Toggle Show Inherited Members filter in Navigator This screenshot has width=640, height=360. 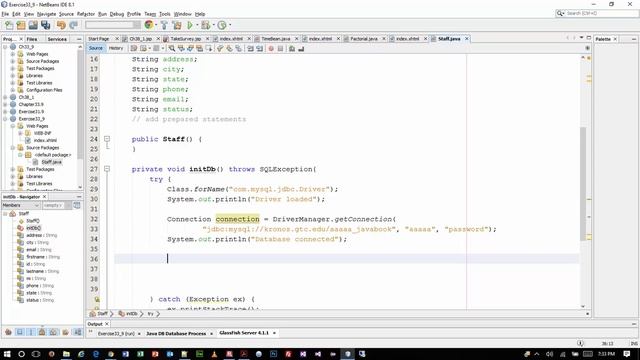click(x=8, y=332)
